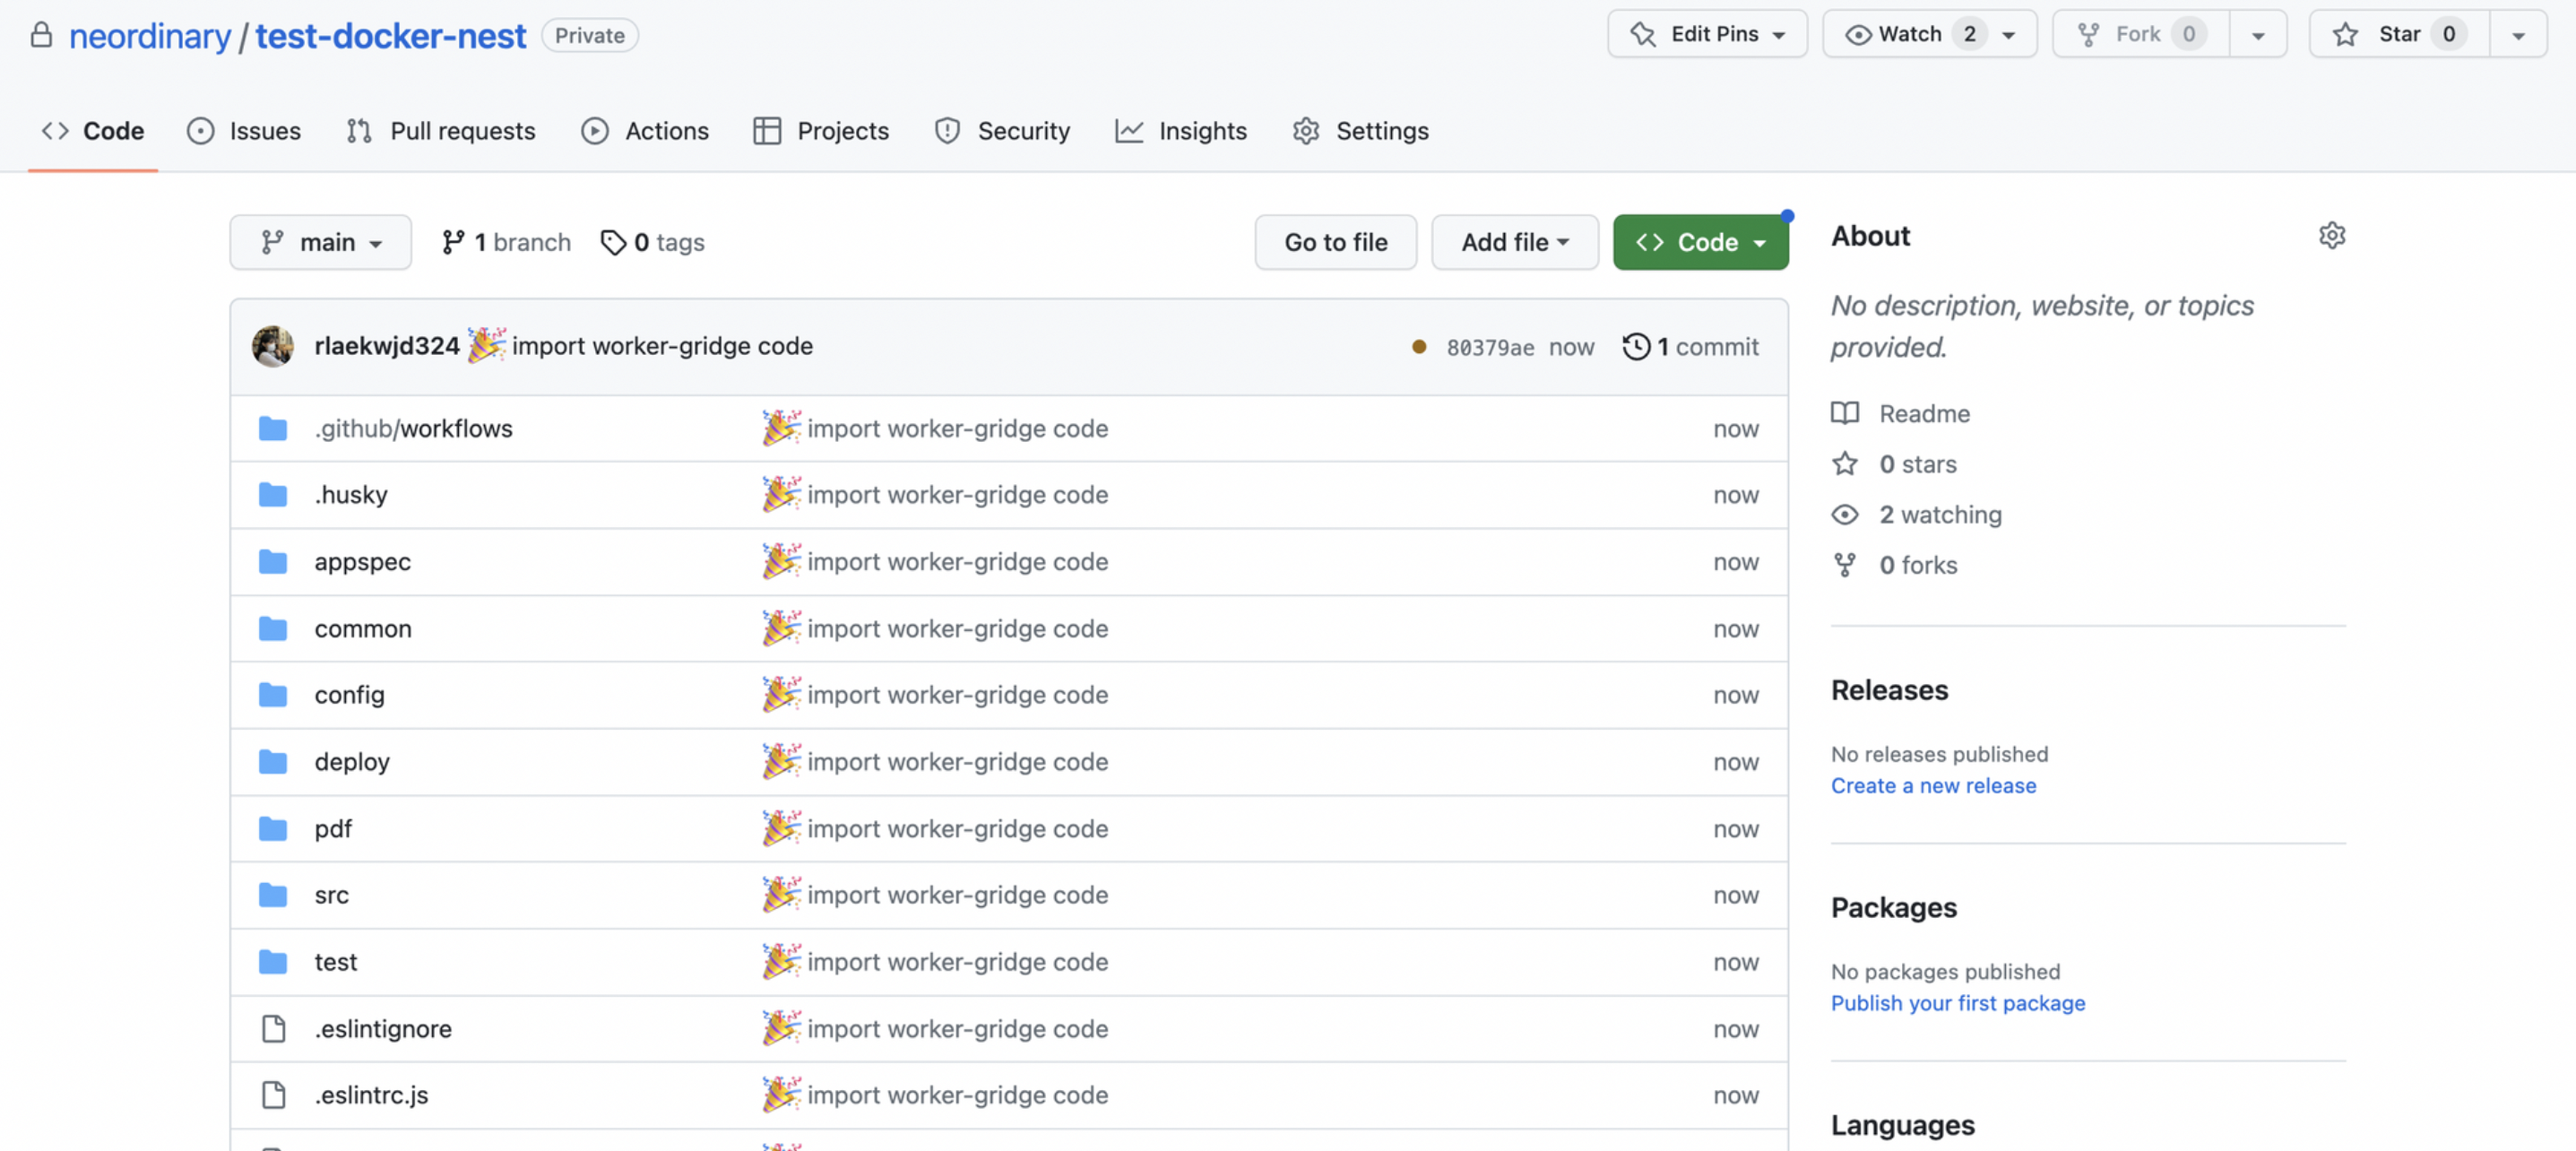Open the green Code clone dropdown

(x=1700, y=242)
